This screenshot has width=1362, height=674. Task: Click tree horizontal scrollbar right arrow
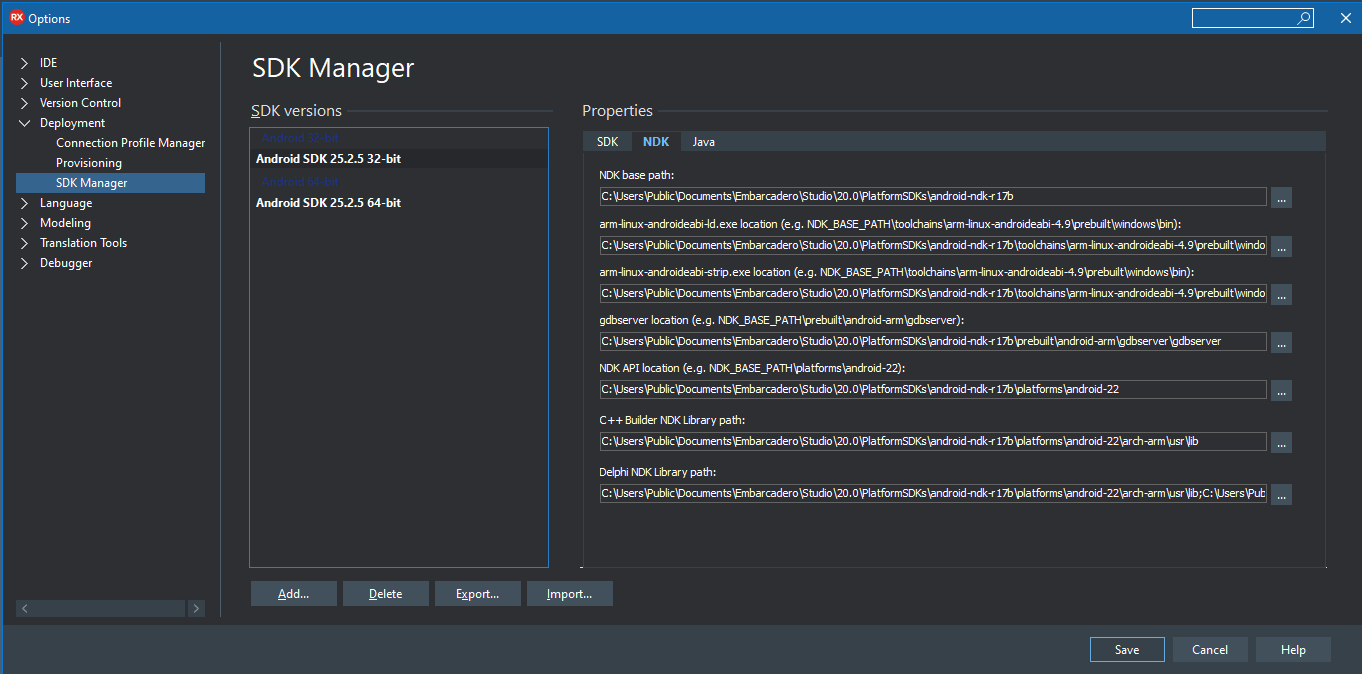coord(196,608)
